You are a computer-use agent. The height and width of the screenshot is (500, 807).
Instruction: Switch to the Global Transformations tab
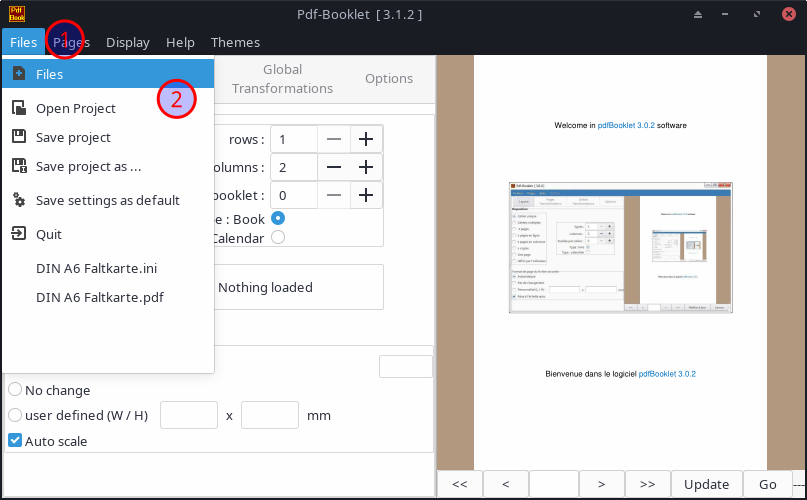[282, 79]
